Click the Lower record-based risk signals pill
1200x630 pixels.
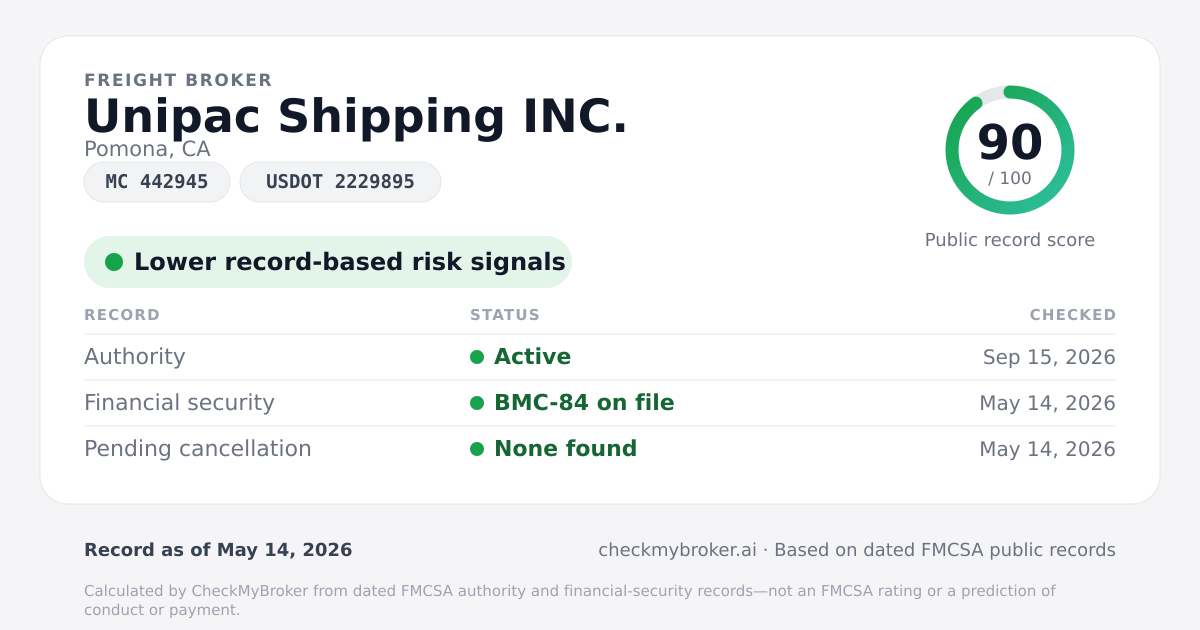[328, 262]
